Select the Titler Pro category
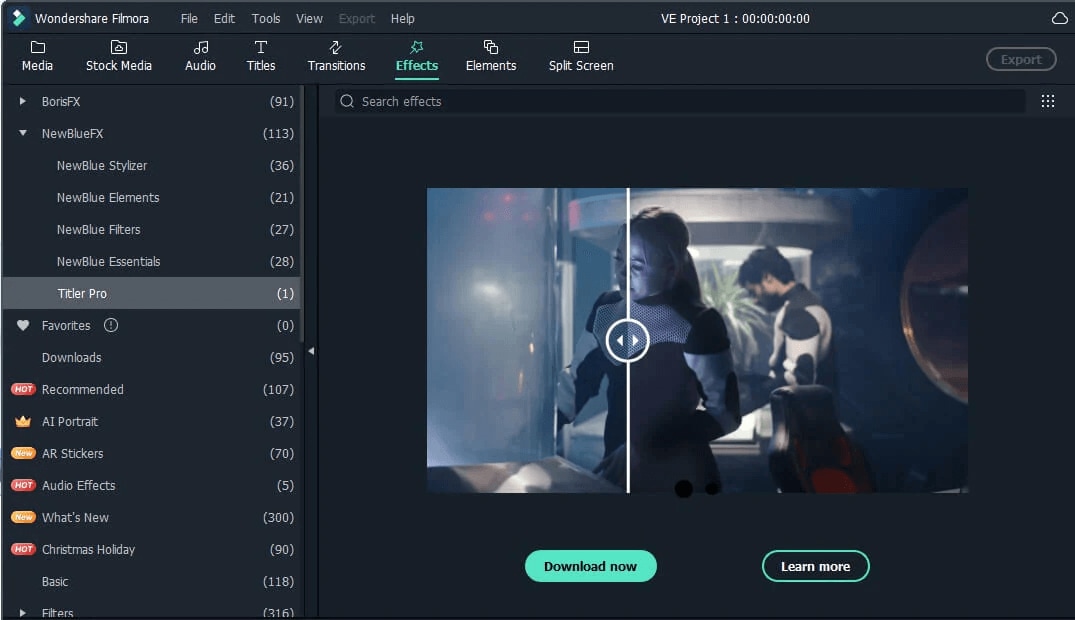The width and height of the screenshot is (1075, 620). [x=151, y=294]
